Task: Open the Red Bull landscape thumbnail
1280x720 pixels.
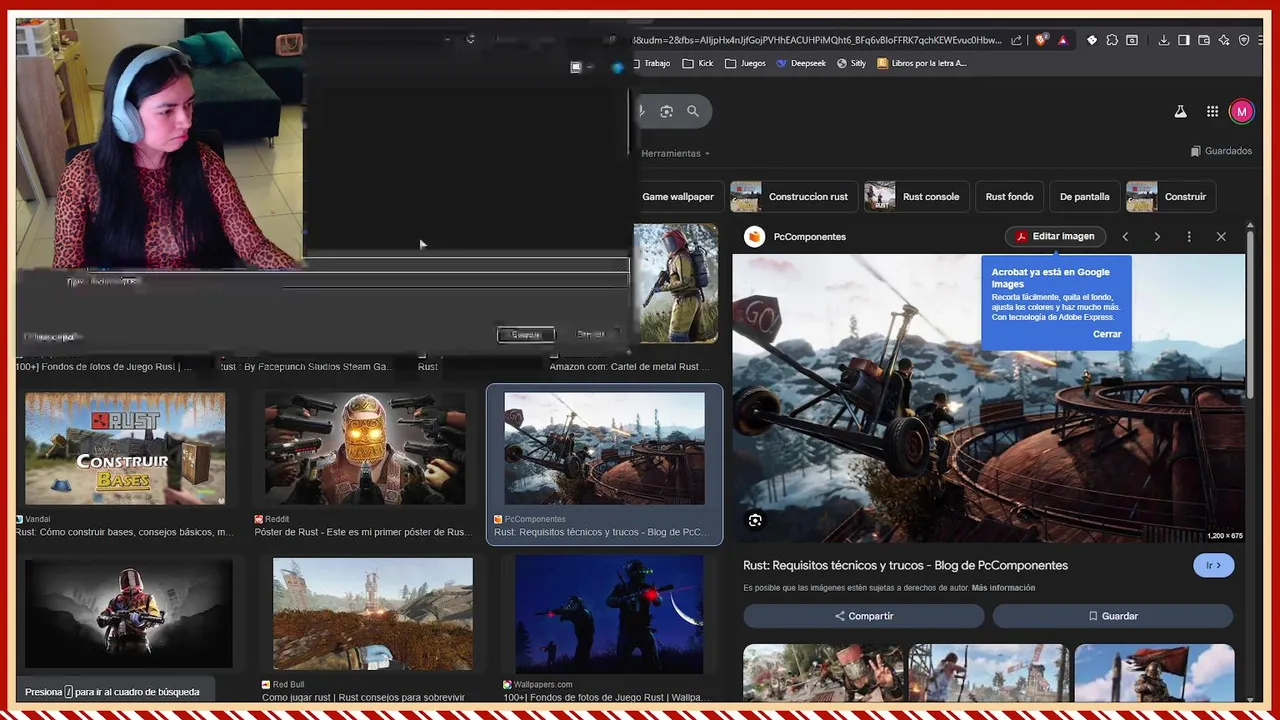Action: [x=373, y=614]
